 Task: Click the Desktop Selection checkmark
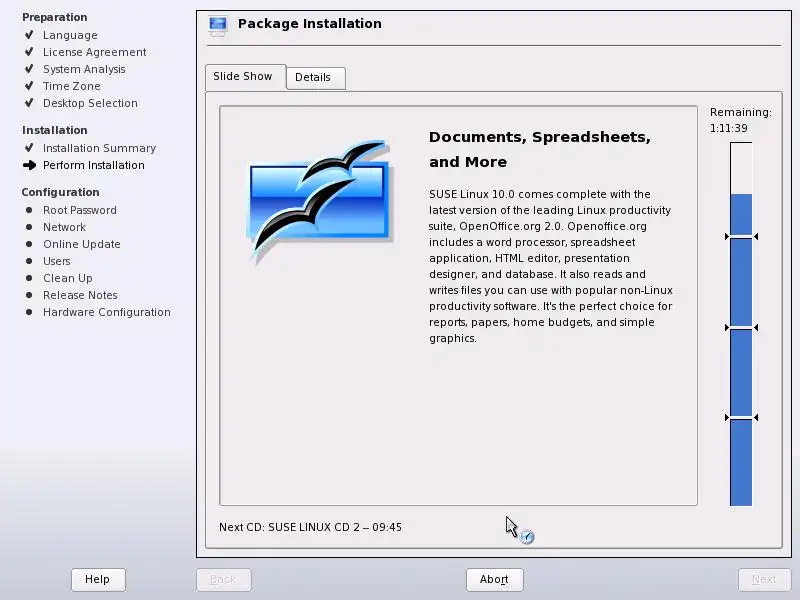pos(29,103)
